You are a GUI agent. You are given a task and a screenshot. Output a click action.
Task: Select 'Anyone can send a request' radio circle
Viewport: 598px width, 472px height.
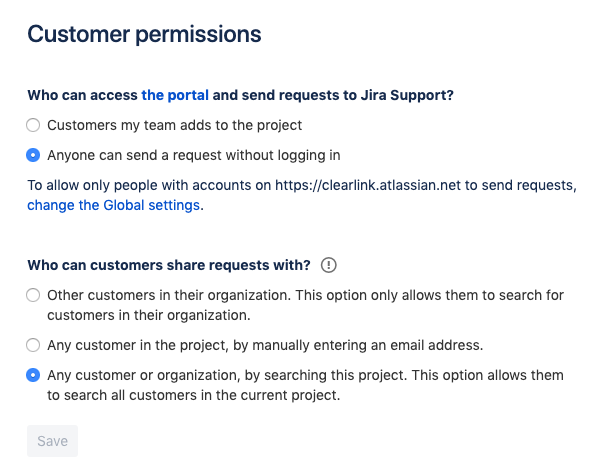point(33,155)
